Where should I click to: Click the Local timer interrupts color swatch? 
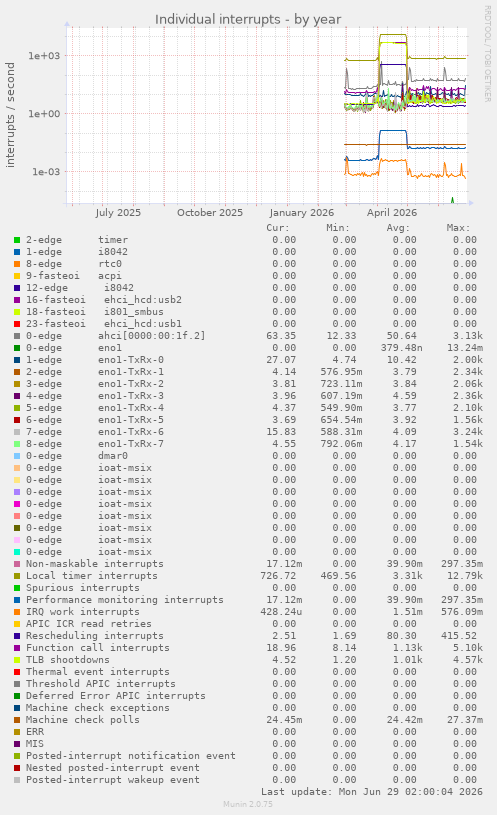point(17,576)
